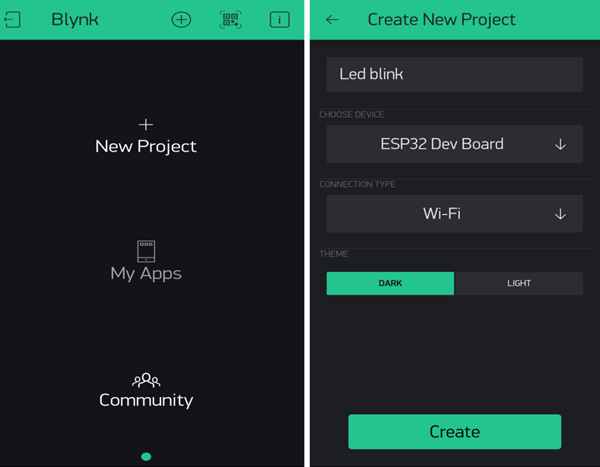Click the CONNECTION TYPE label
600x467 pixels.
(x=357, y=185)
